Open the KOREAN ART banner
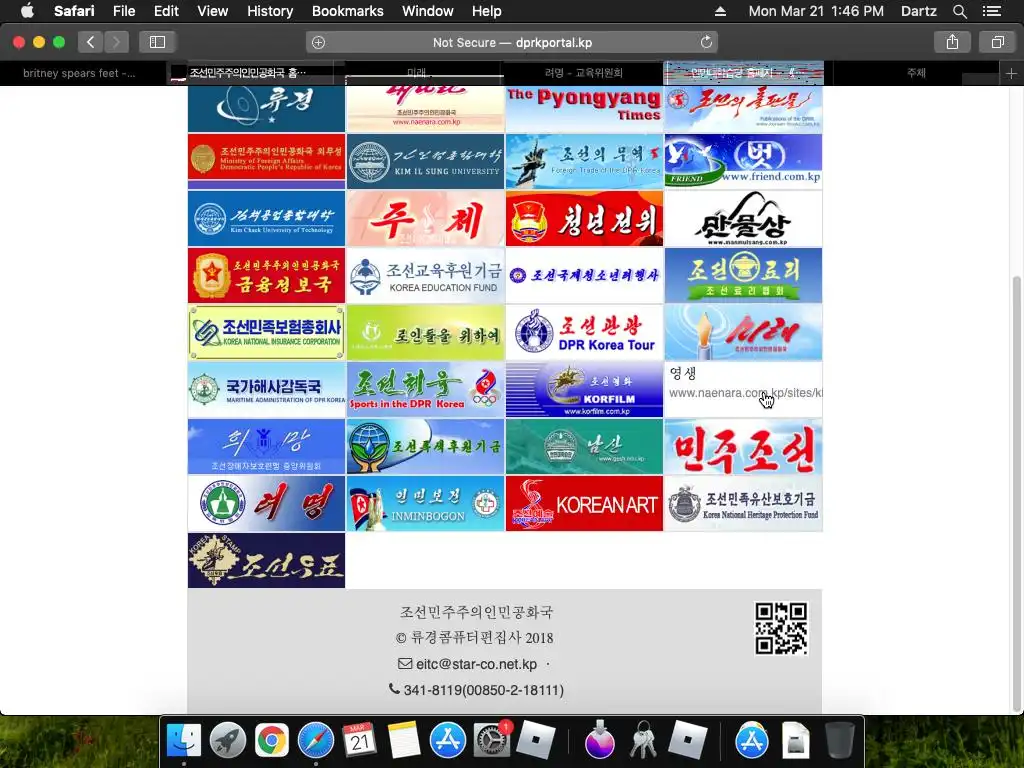This screenshot has width=1024, height=768. pyautogui.click(x=584, y=503)
